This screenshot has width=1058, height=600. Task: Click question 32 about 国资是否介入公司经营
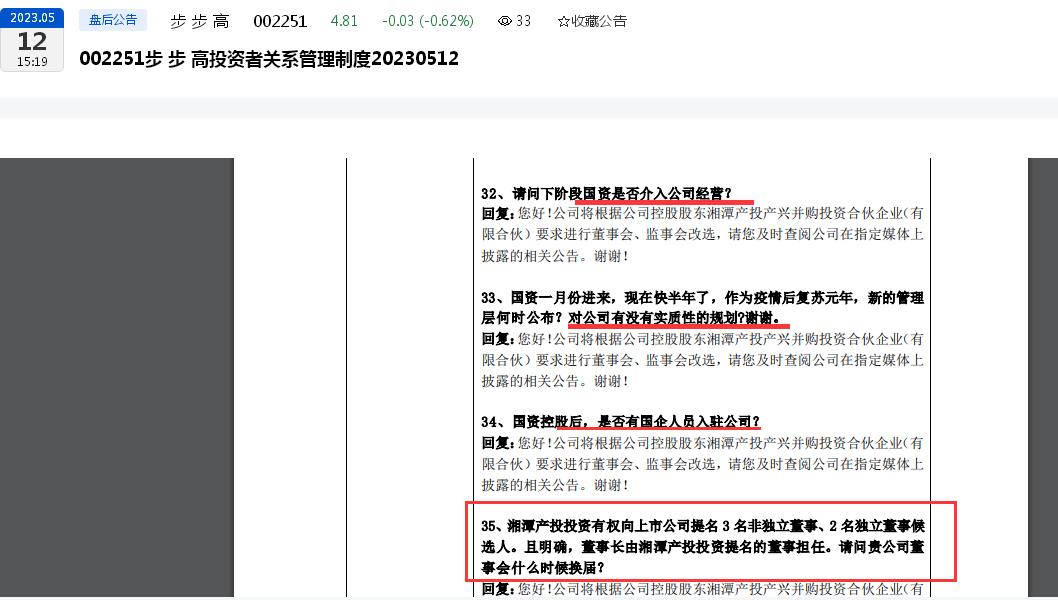(607, 194)
